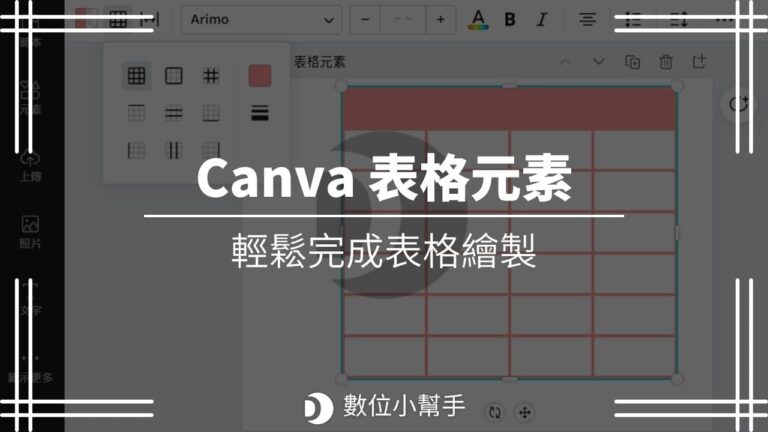Click the rotate handle below the table
This screenshot has width=768, height=432.
[x=495, y=412]
